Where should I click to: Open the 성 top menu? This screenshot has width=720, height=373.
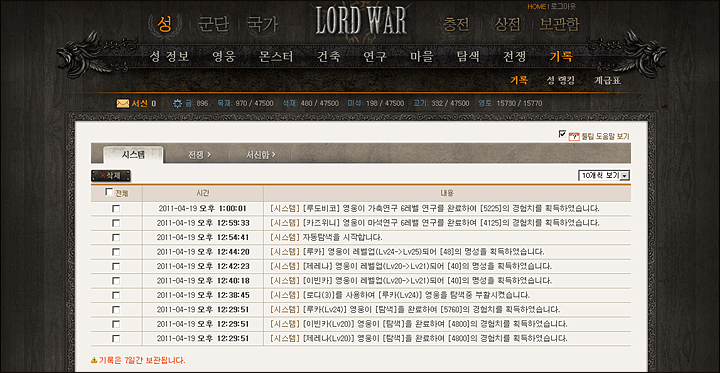click(x=164, y=24)
